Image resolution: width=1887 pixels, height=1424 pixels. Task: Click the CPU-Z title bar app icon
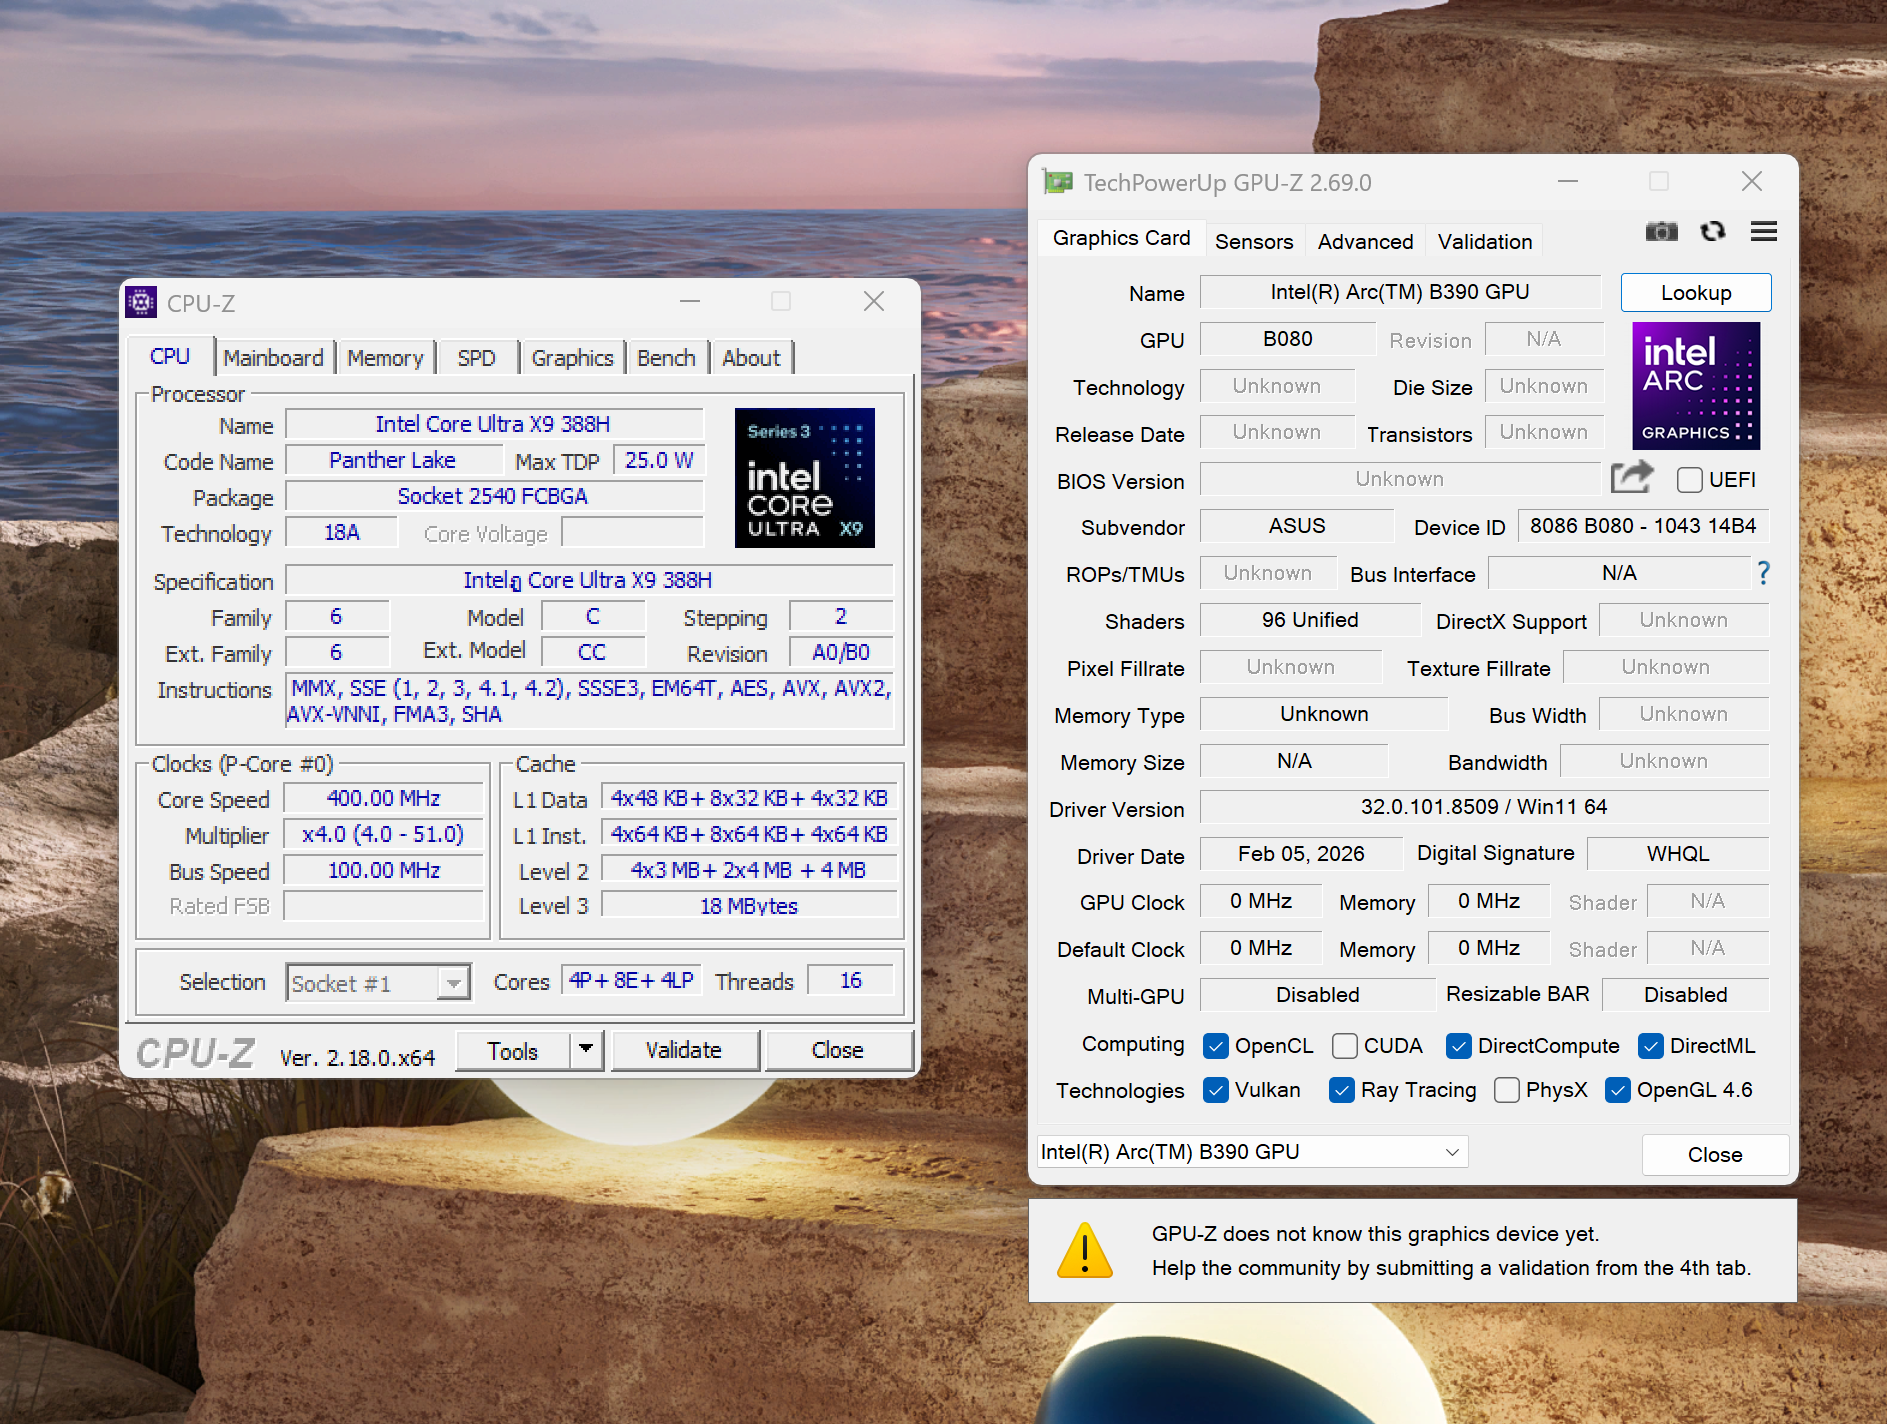[141, 302]
